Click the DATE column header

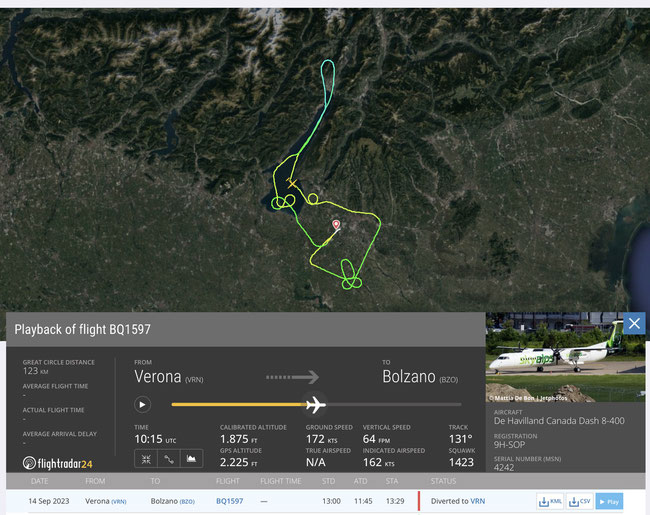tap(39, 481)
